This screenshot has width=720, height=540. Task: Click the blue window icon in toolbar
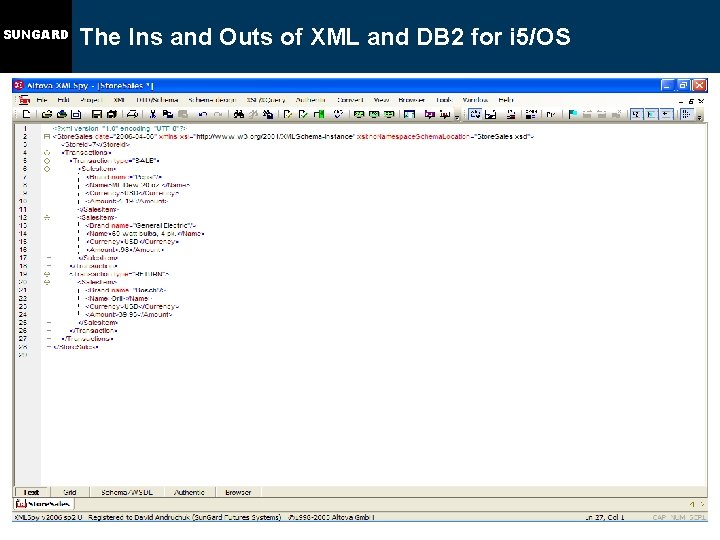[409, 114]
